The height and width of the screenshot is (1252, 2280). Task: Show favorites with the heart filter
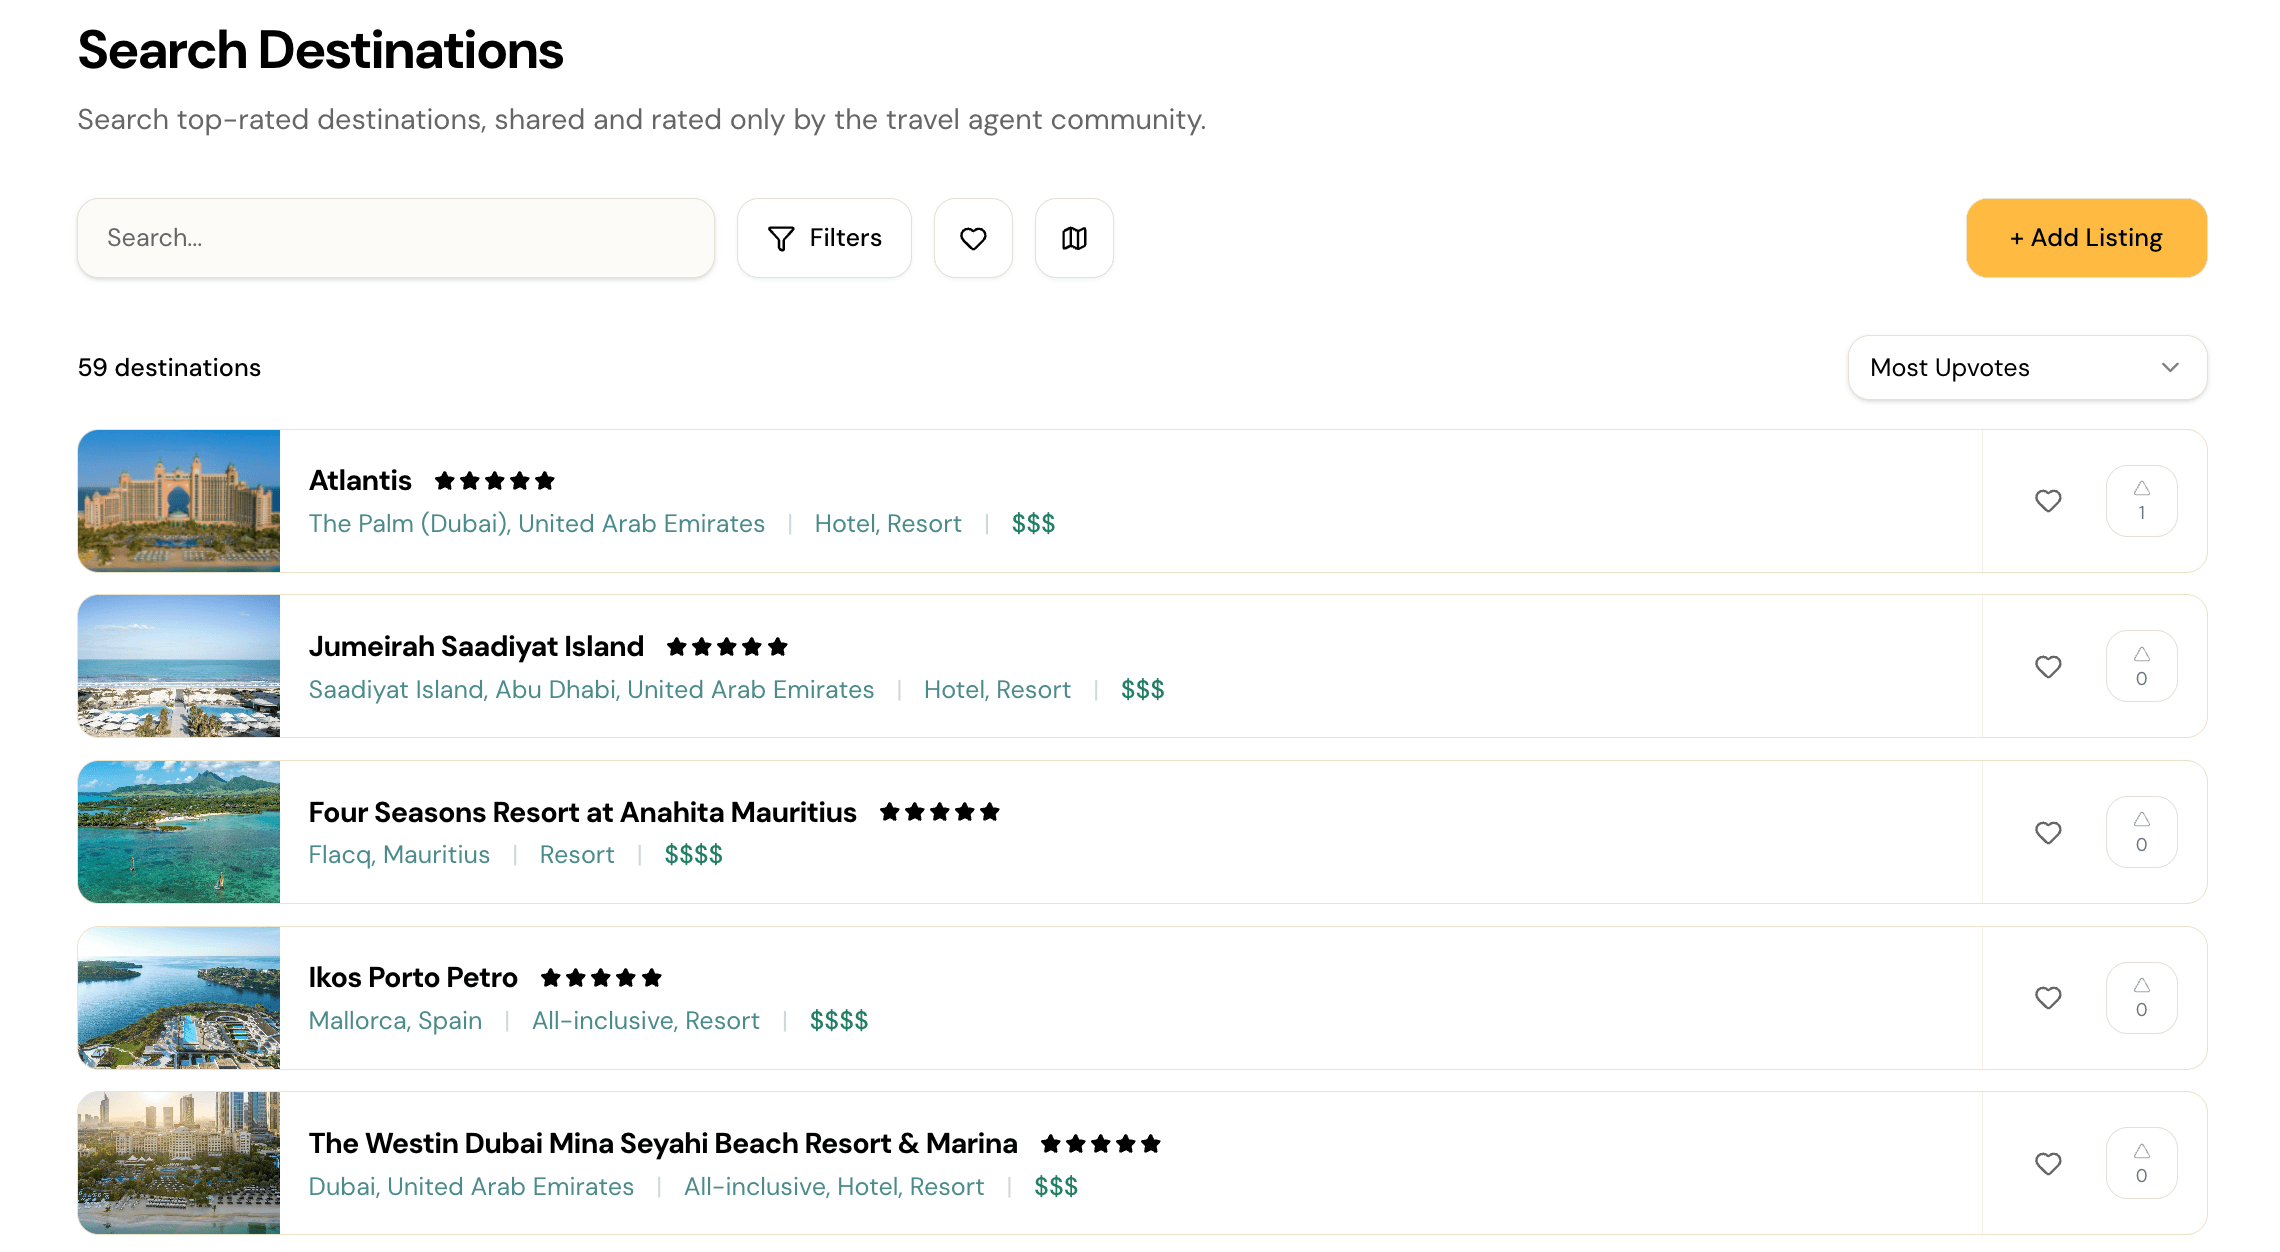[x=973, y=238]
